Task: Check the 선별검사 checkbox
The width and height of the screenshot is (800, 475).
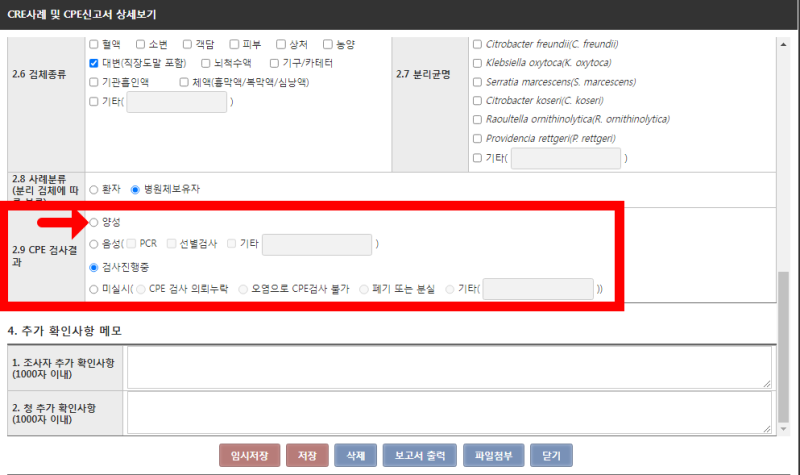Action: [x=171, y=243]
